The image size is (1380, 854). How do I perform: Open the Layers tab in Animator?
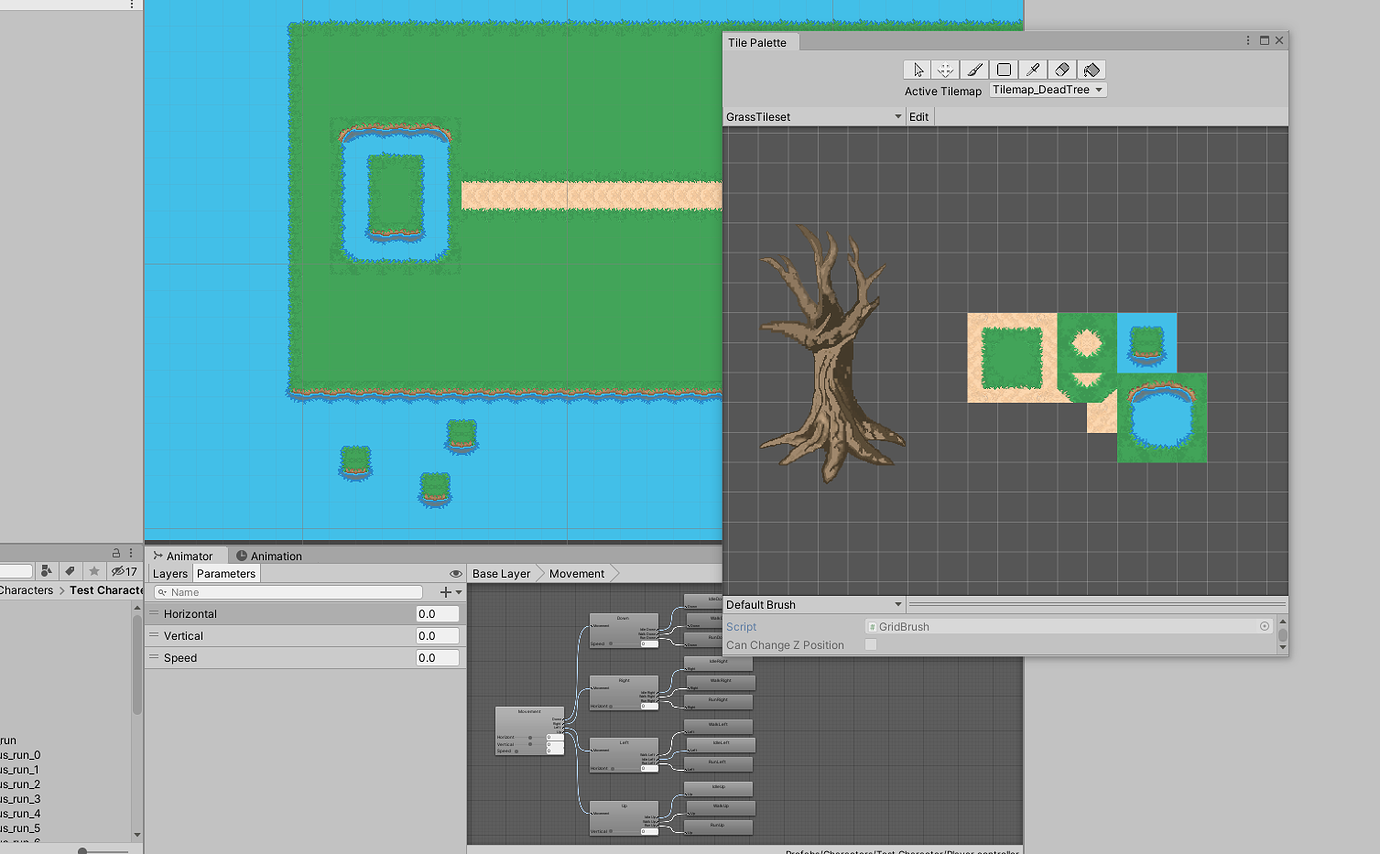pos(170,573)
